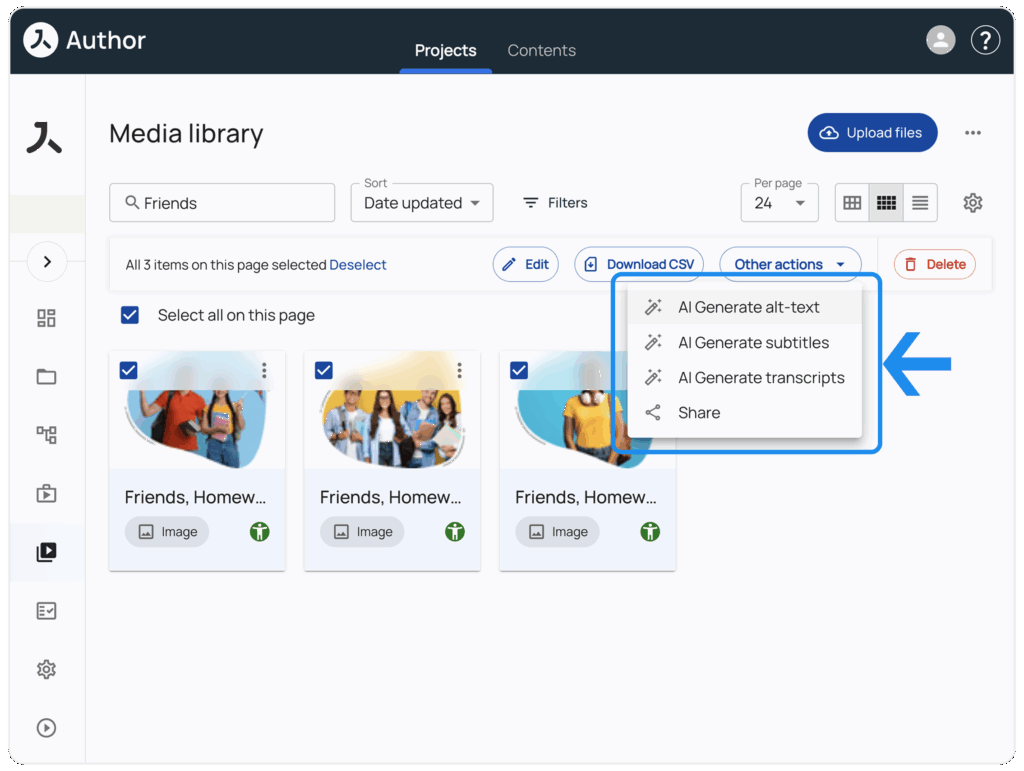The width and height of the screenshot is (1024, 771).
Task: Select AI Generate alt-text menu option
Action: coord(748,307)
